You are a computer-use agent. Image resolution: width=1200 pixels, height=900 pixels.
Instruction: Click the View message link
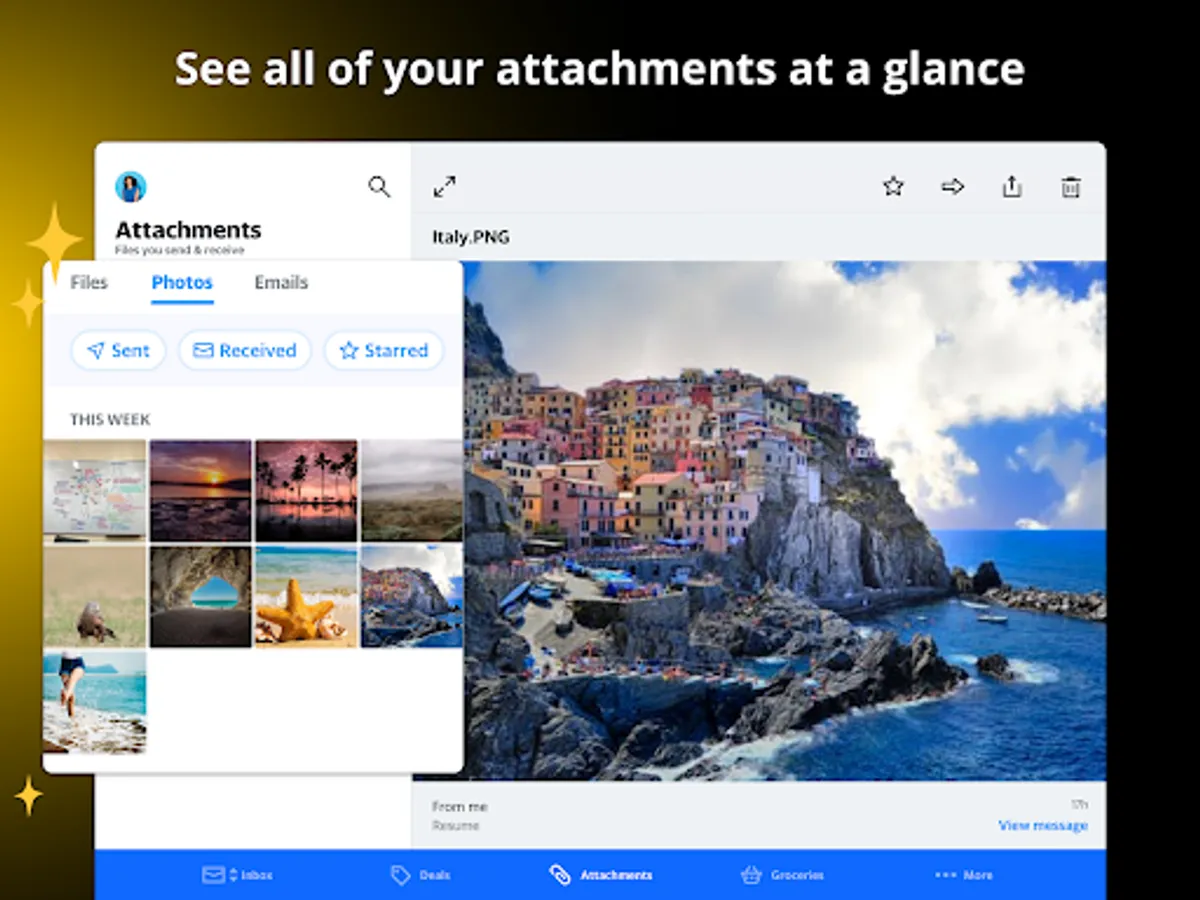1043,825
